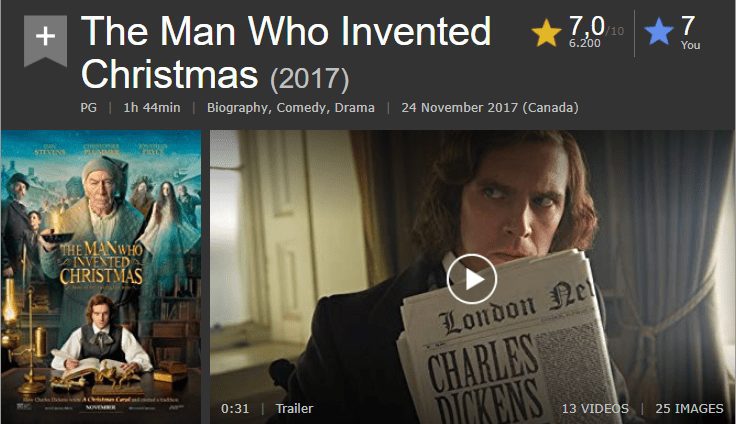
Task: View the PG certificate info
Action: coord(88,108)
